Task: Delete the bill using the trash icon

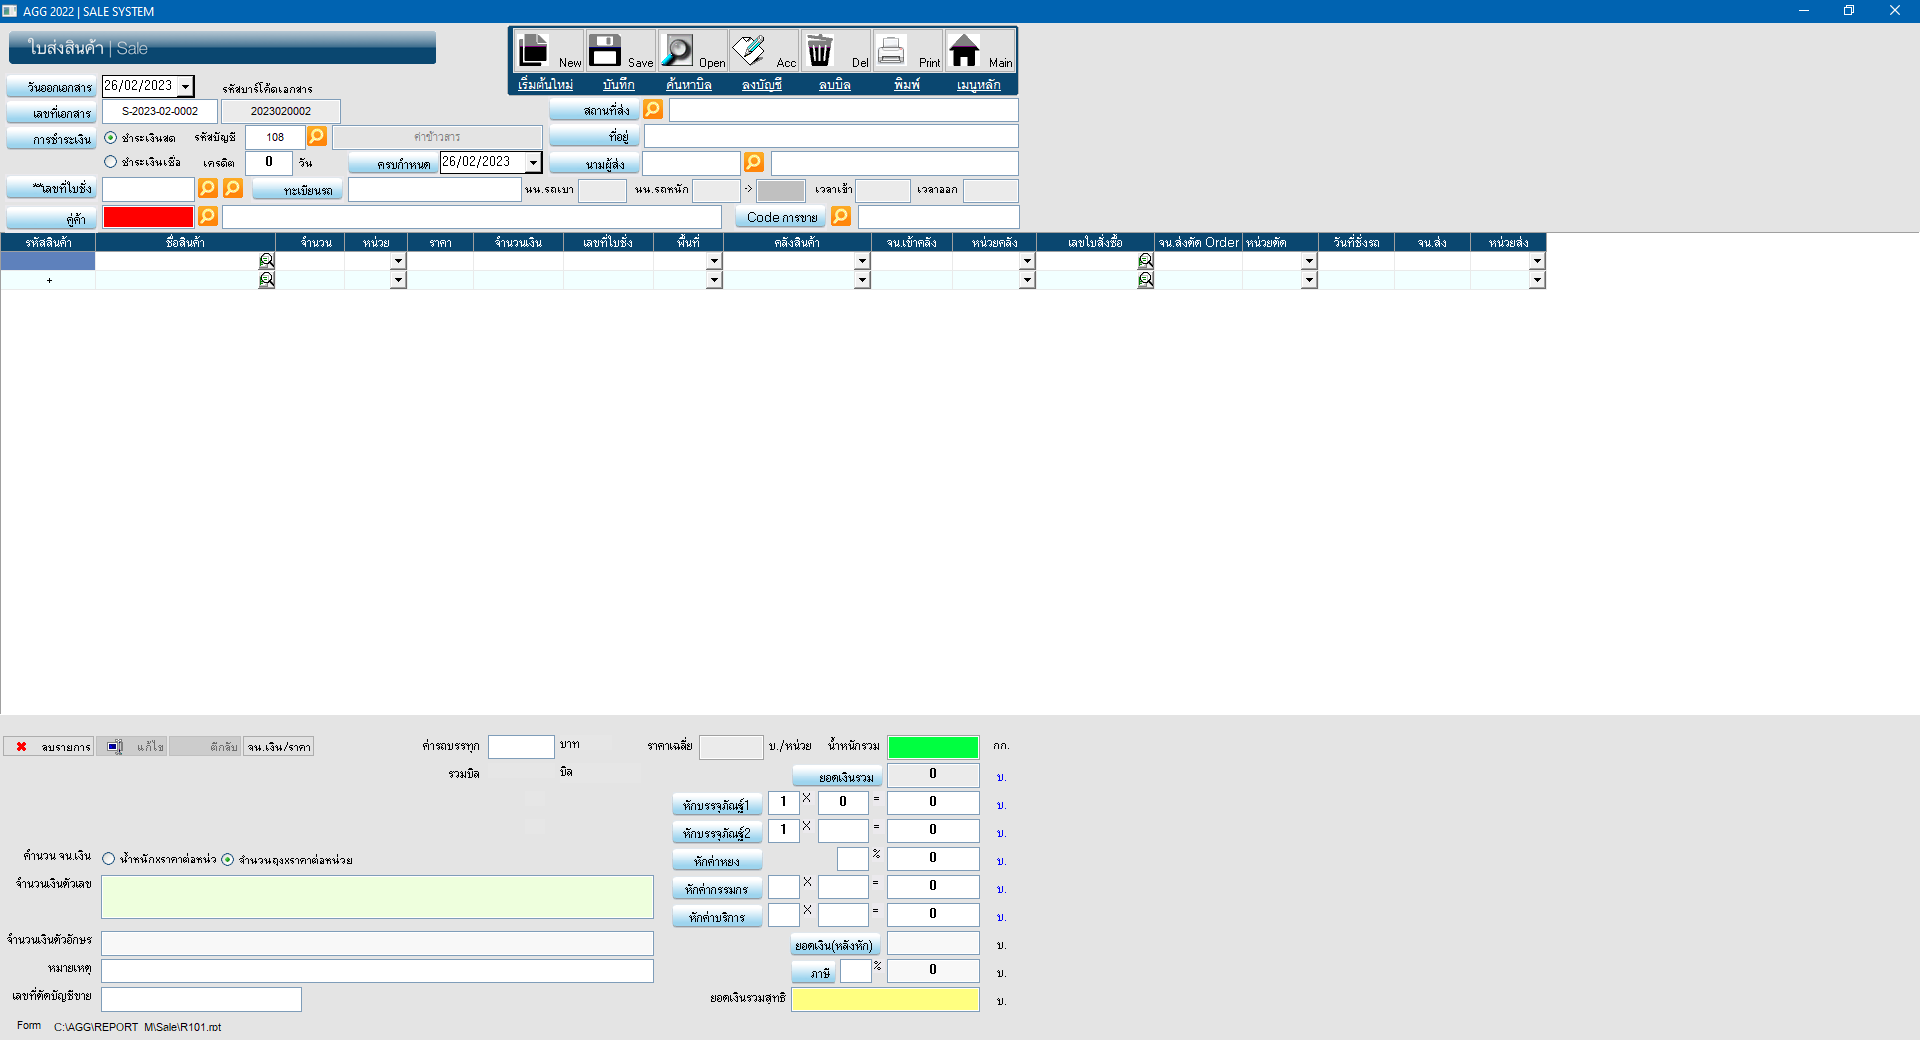Action: click(x=820, y=50)
